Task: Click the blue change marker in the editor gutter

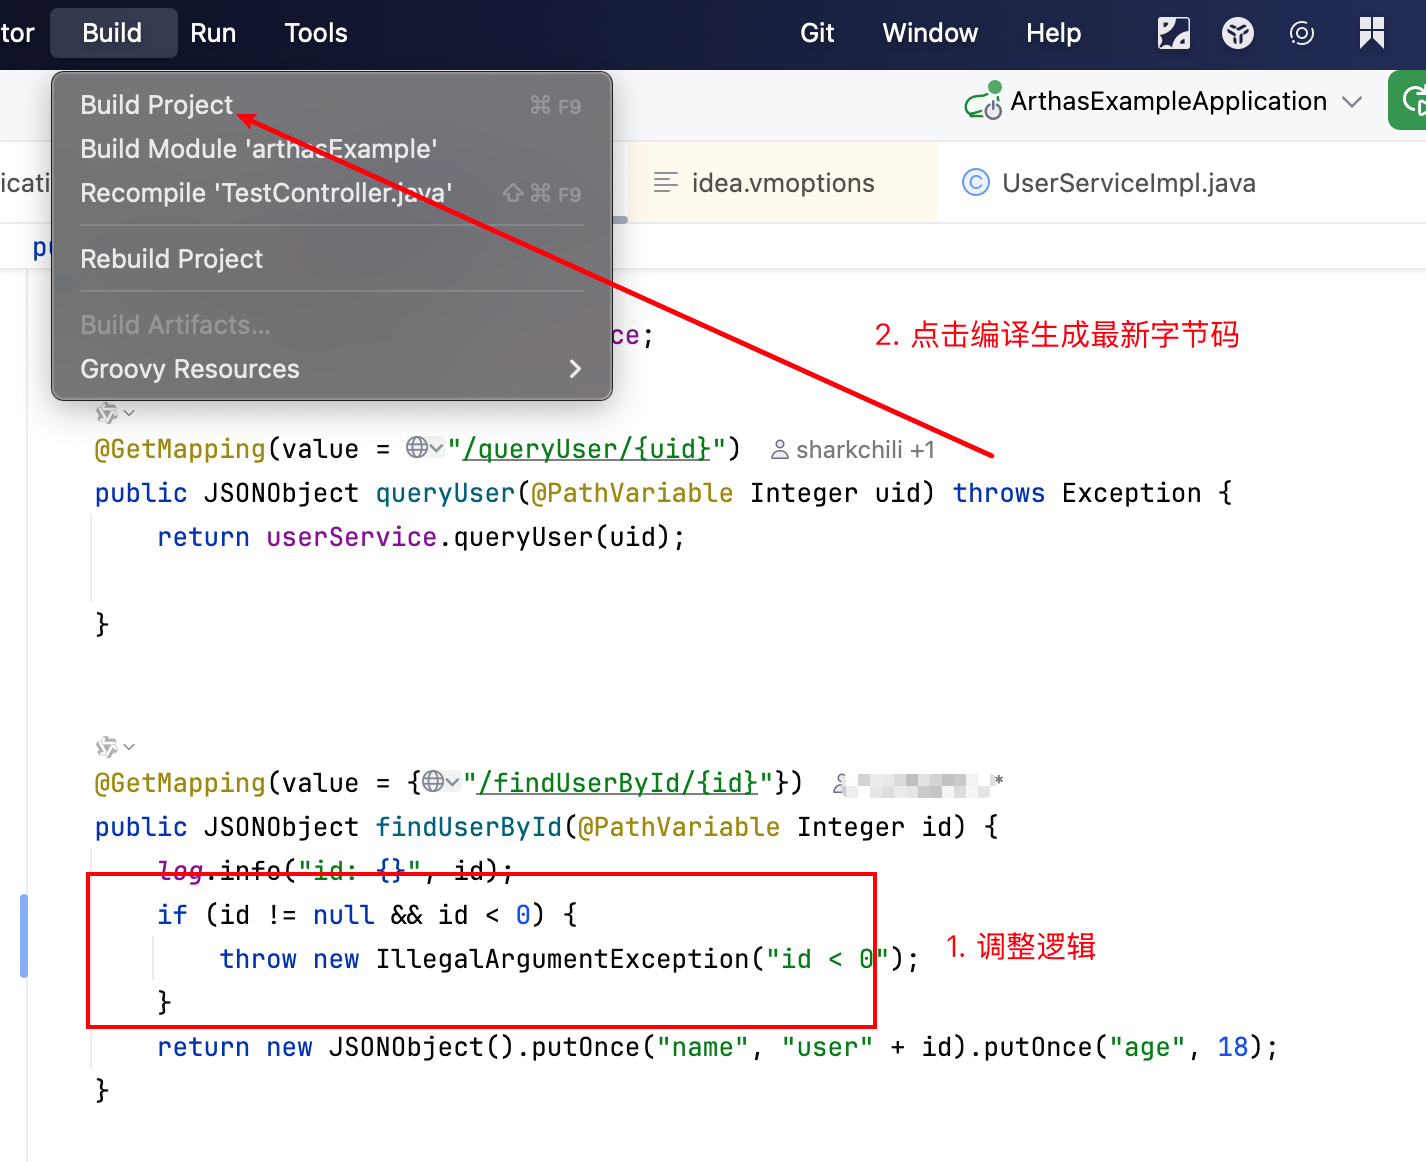Action: pos(24,936)
